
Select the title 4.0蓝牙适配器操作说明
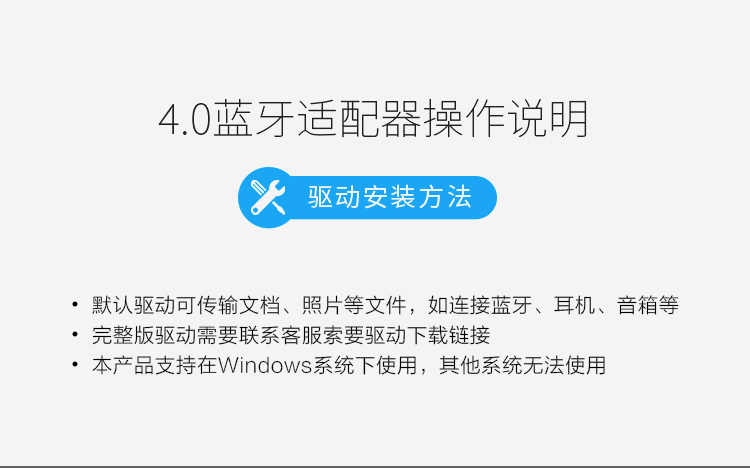coord(373,119)
